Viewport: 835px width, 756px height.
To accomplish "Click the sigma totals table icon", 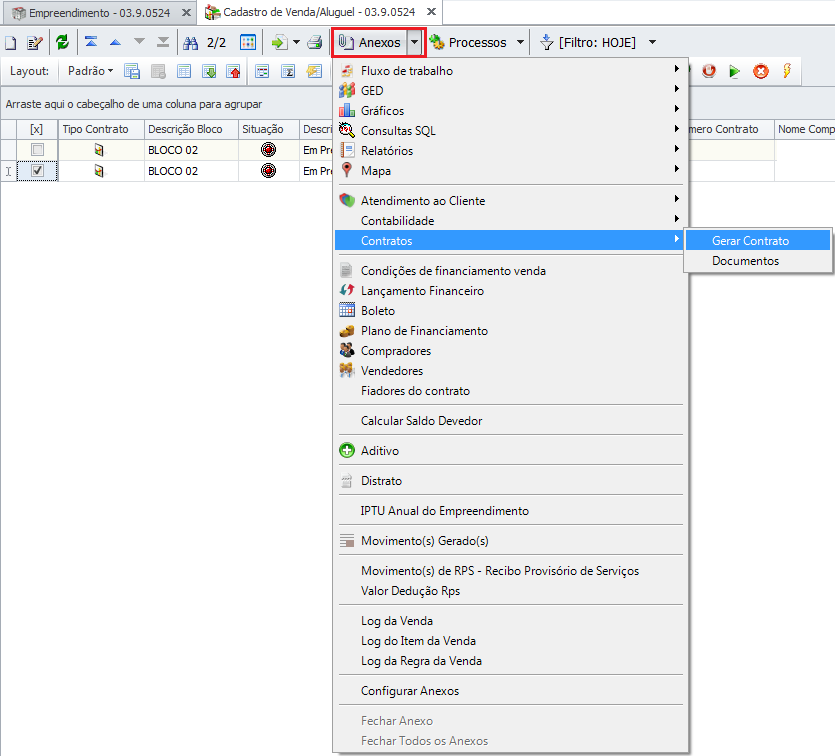I will pyautogui.click(x=288, y=71).
